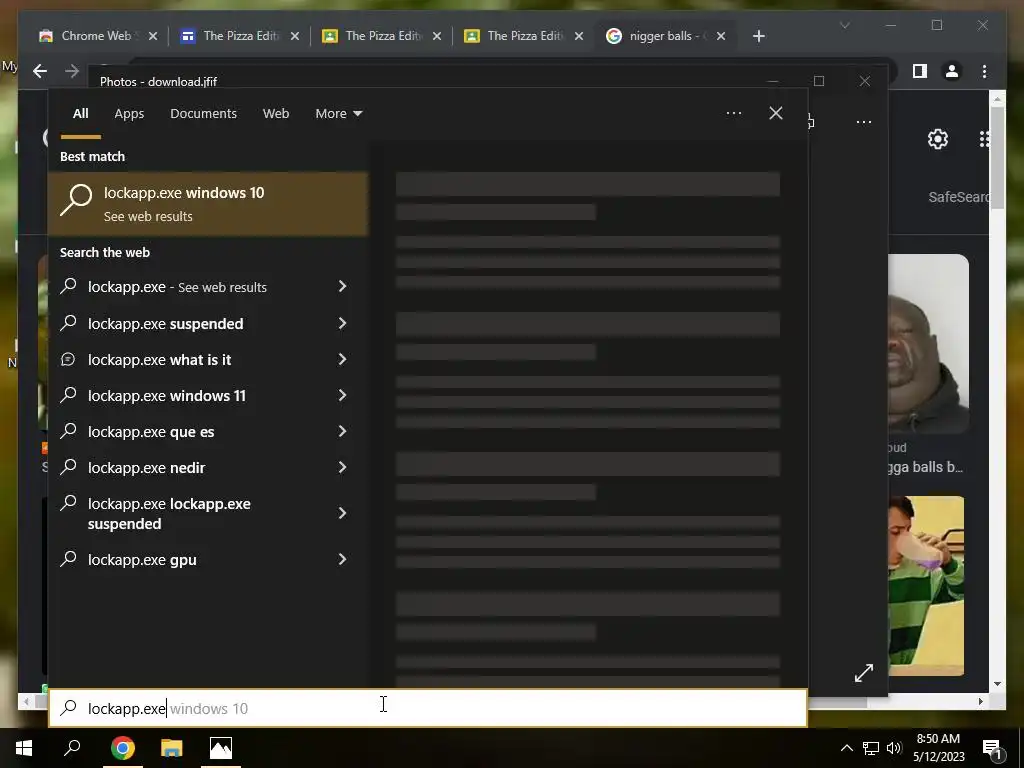1024x768 pixels.
Task: Expand arrow for 'lockapp.exe lockapp.exe suspended'
Action: (342, 513)
